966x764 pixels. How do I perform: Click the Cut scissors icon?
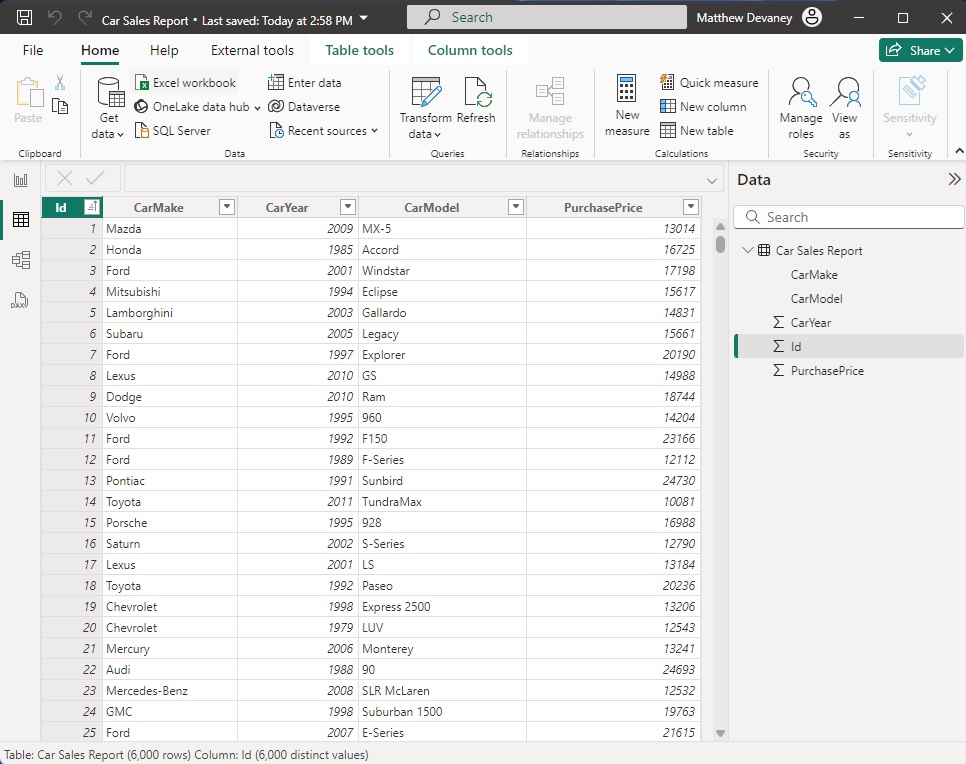pos(60,83)
